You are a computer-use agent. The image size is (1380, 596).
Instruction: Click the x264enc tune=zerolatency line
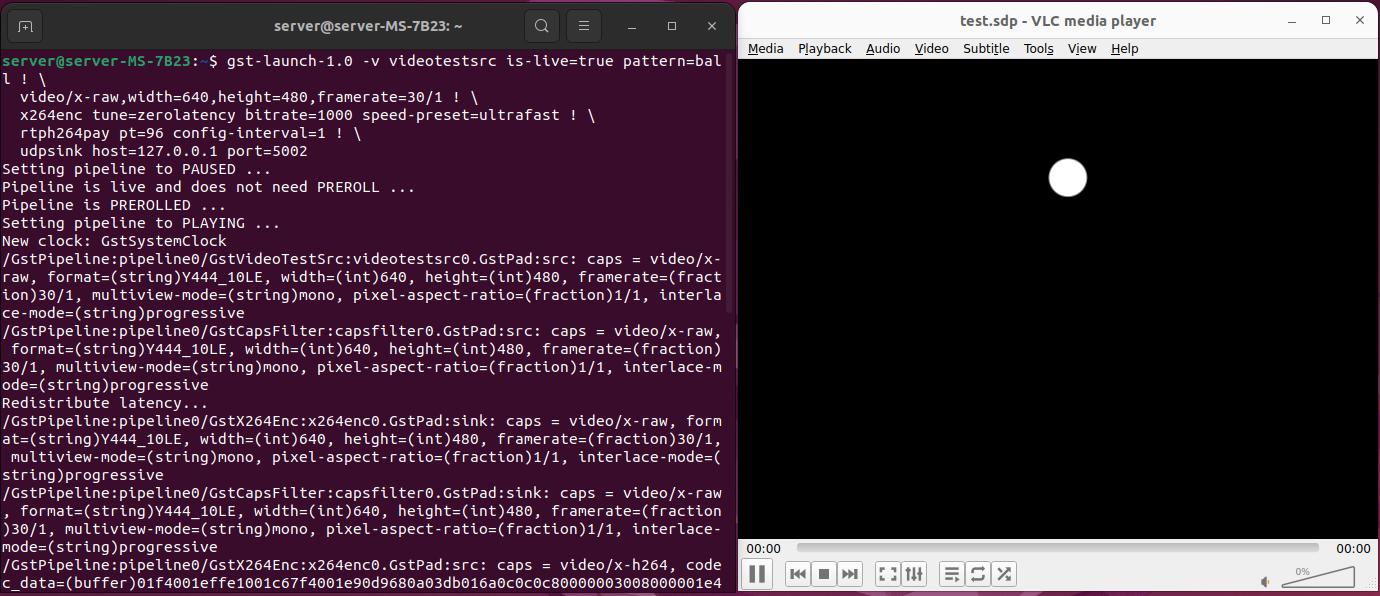point(308,115)
